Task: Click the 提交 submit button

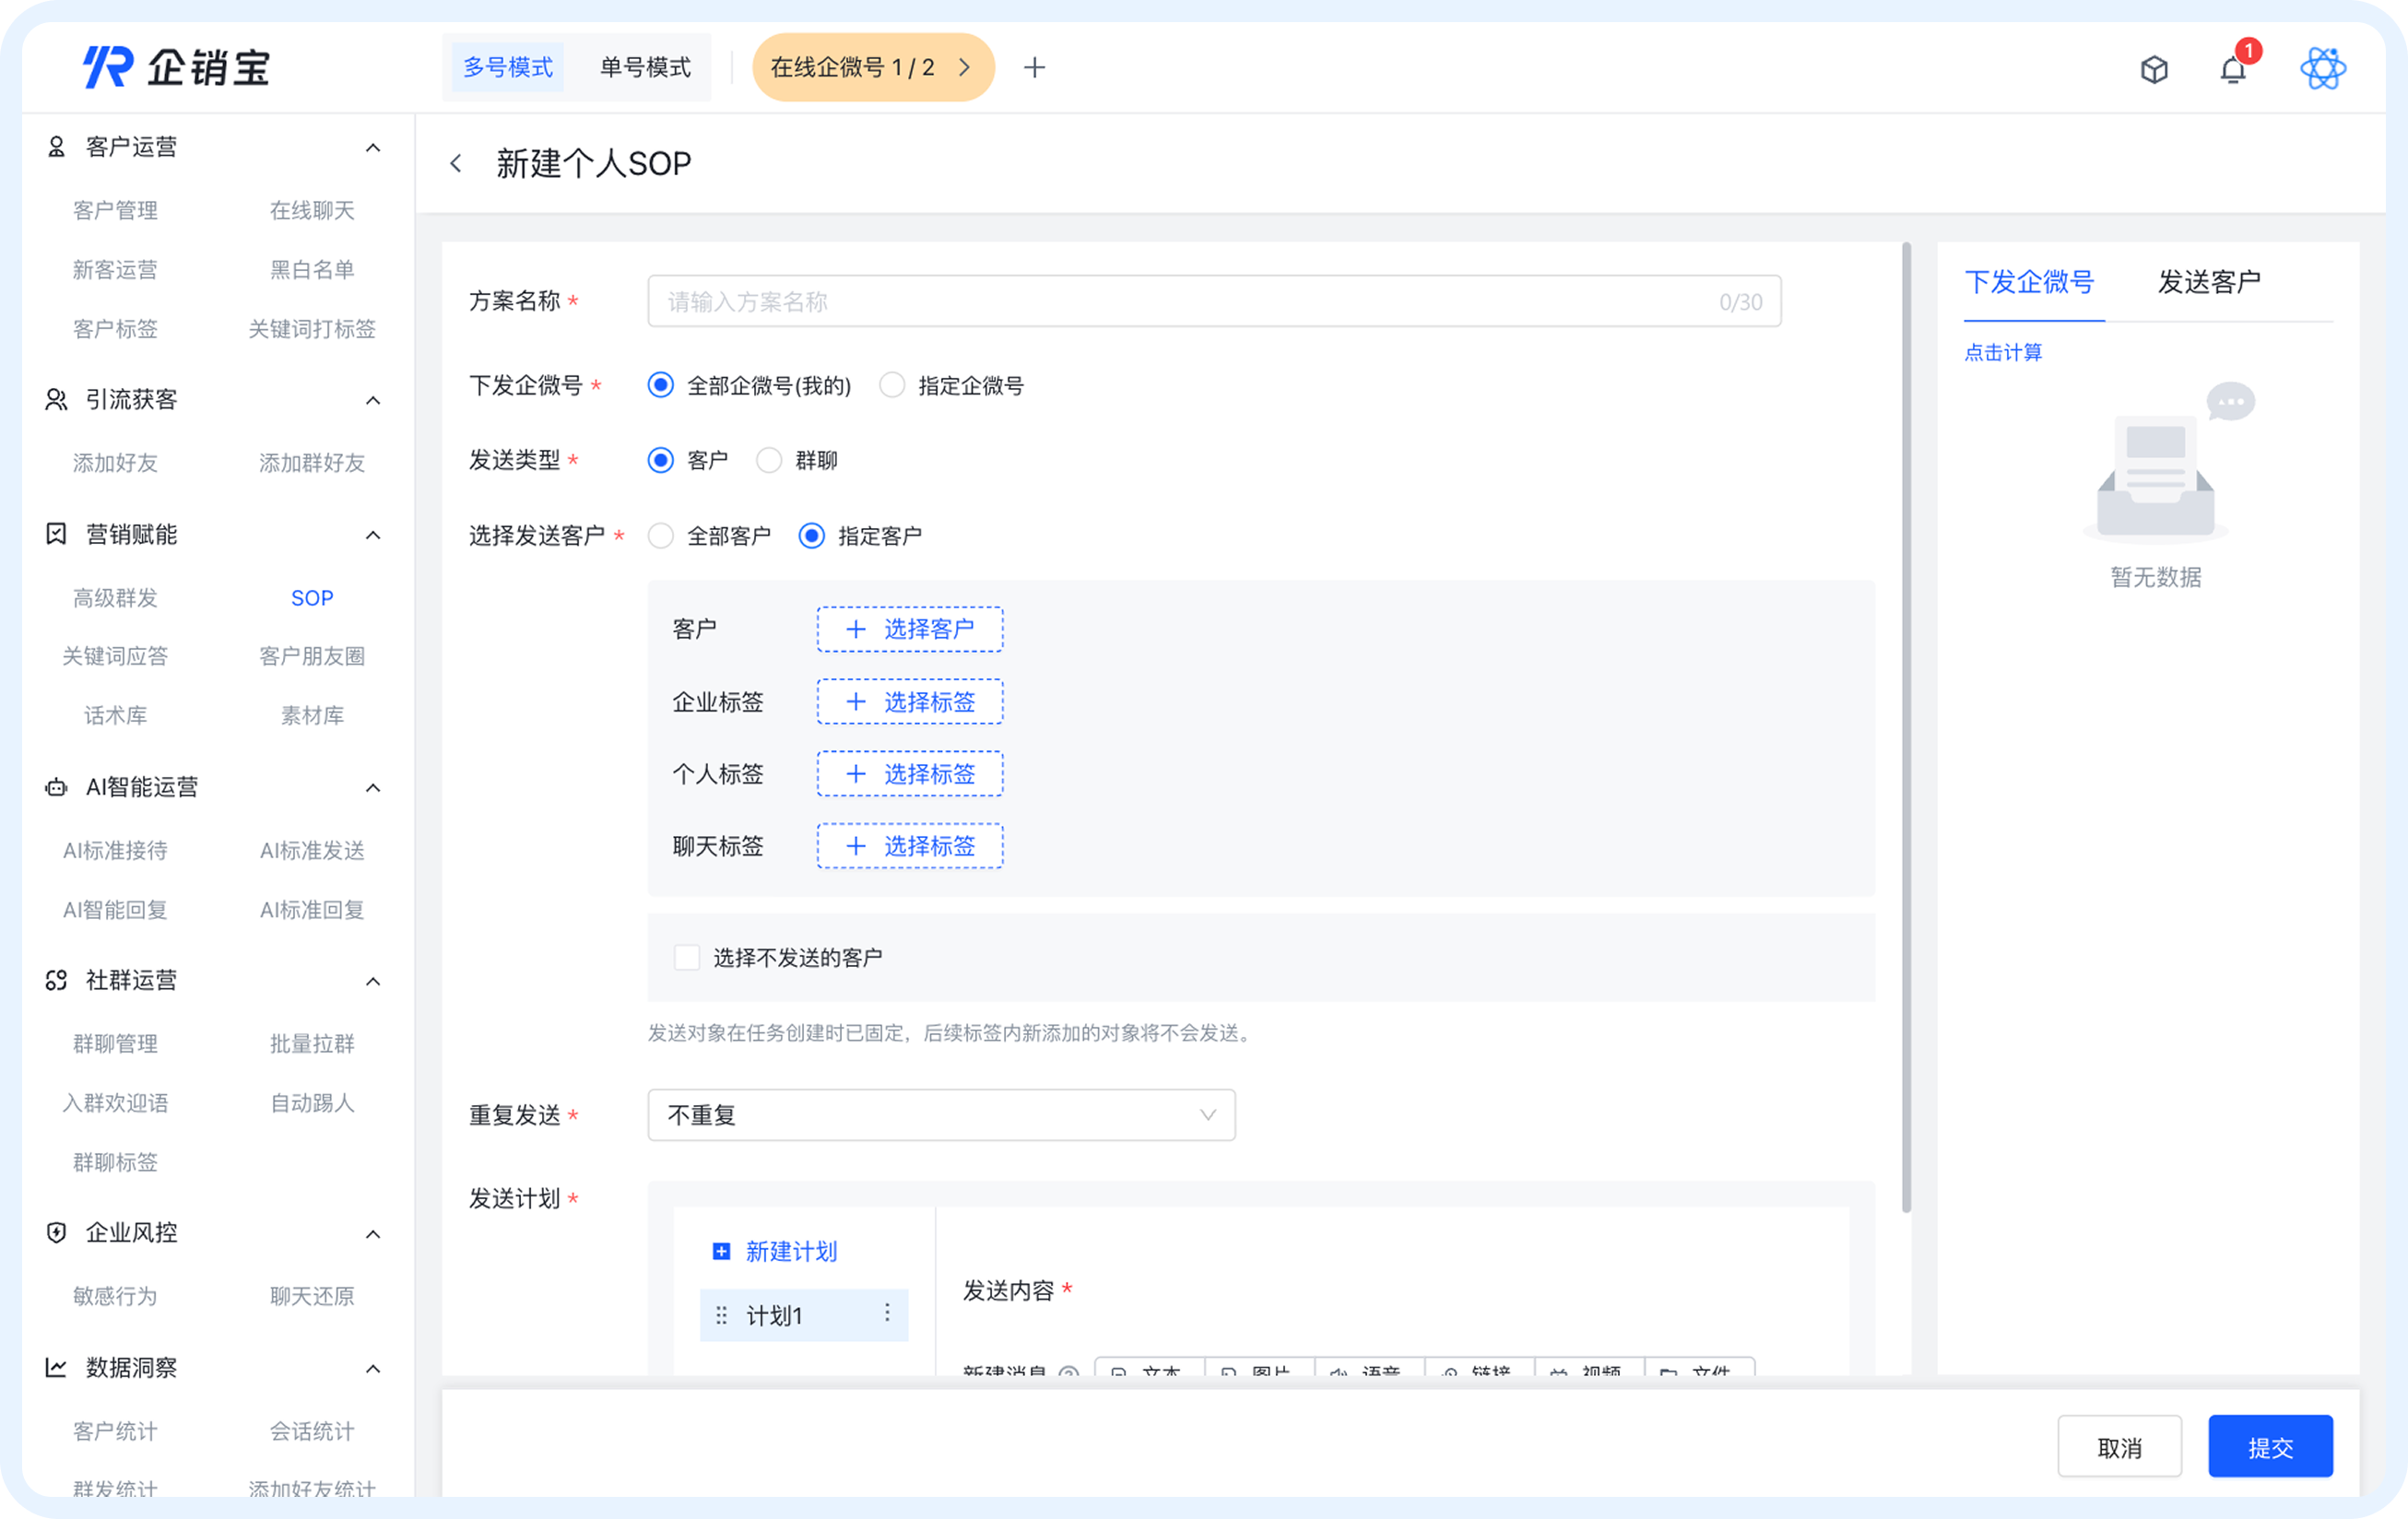Action: (2271, 1446)
